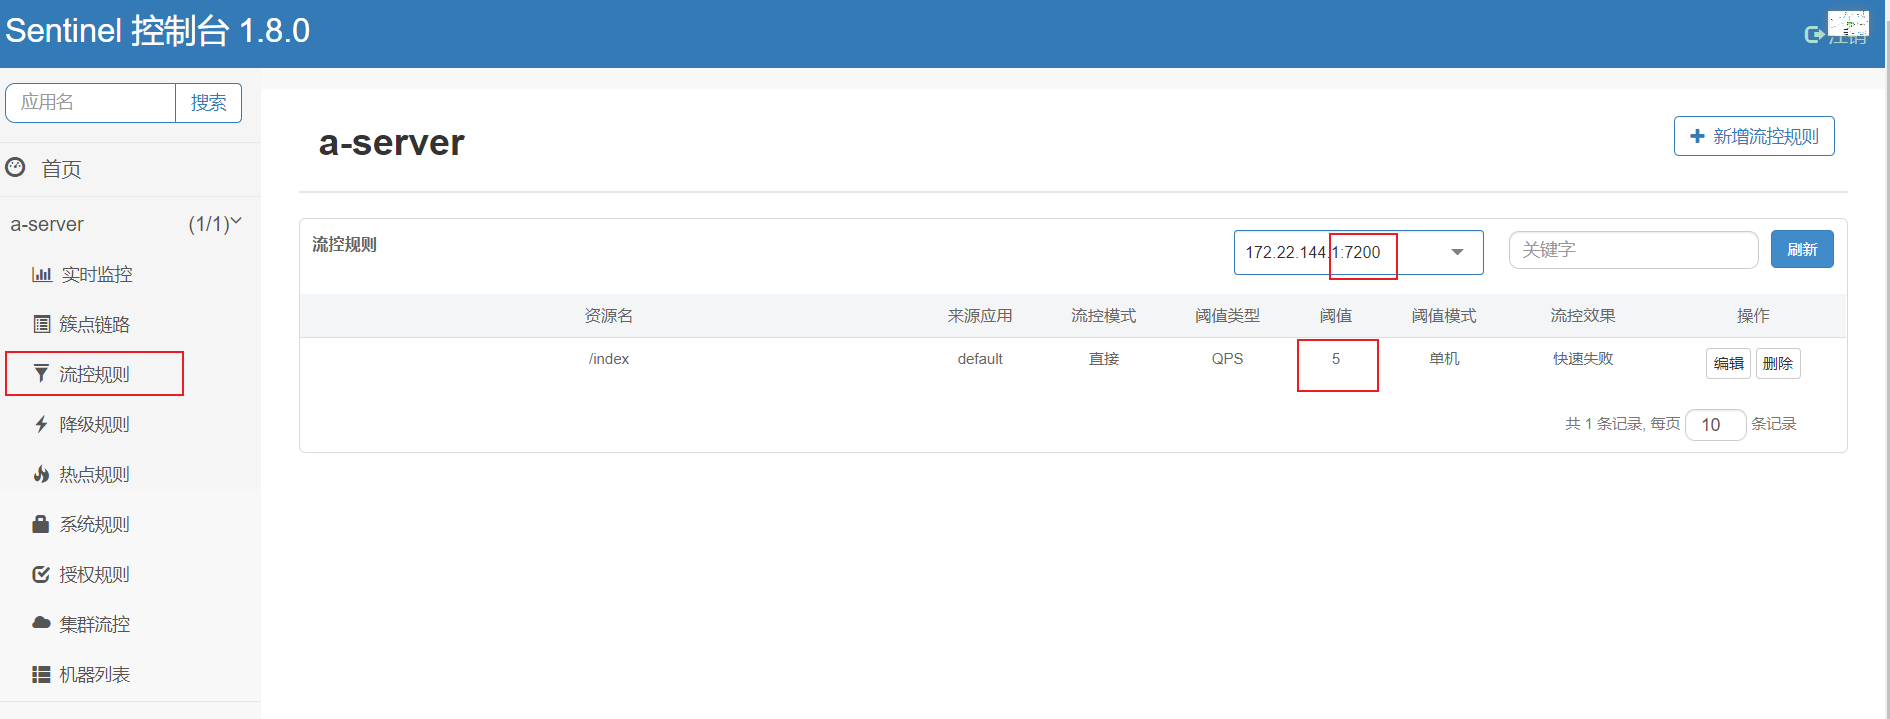This screenshot has width=1890, height=719.
Task: Click the 'default' source application cell
Action: [980, 359]
